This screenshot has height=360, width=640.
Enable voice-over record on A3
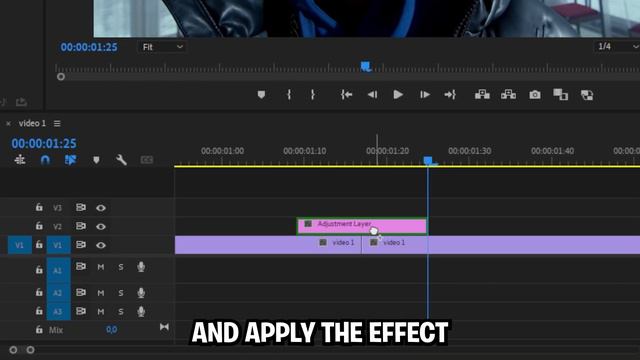(x=141, y=311)
